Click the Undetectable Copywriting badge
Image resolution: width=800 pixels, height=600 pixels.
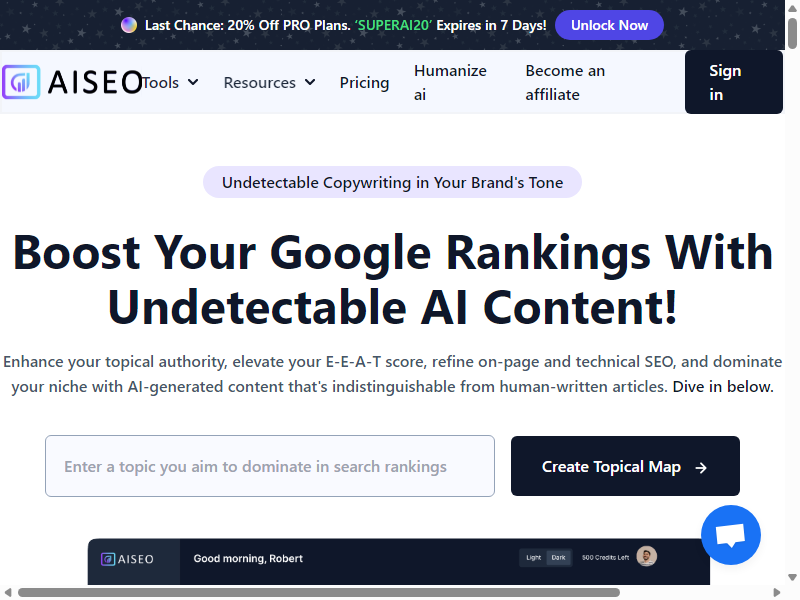pyautogui.click(x=392, y=182)
